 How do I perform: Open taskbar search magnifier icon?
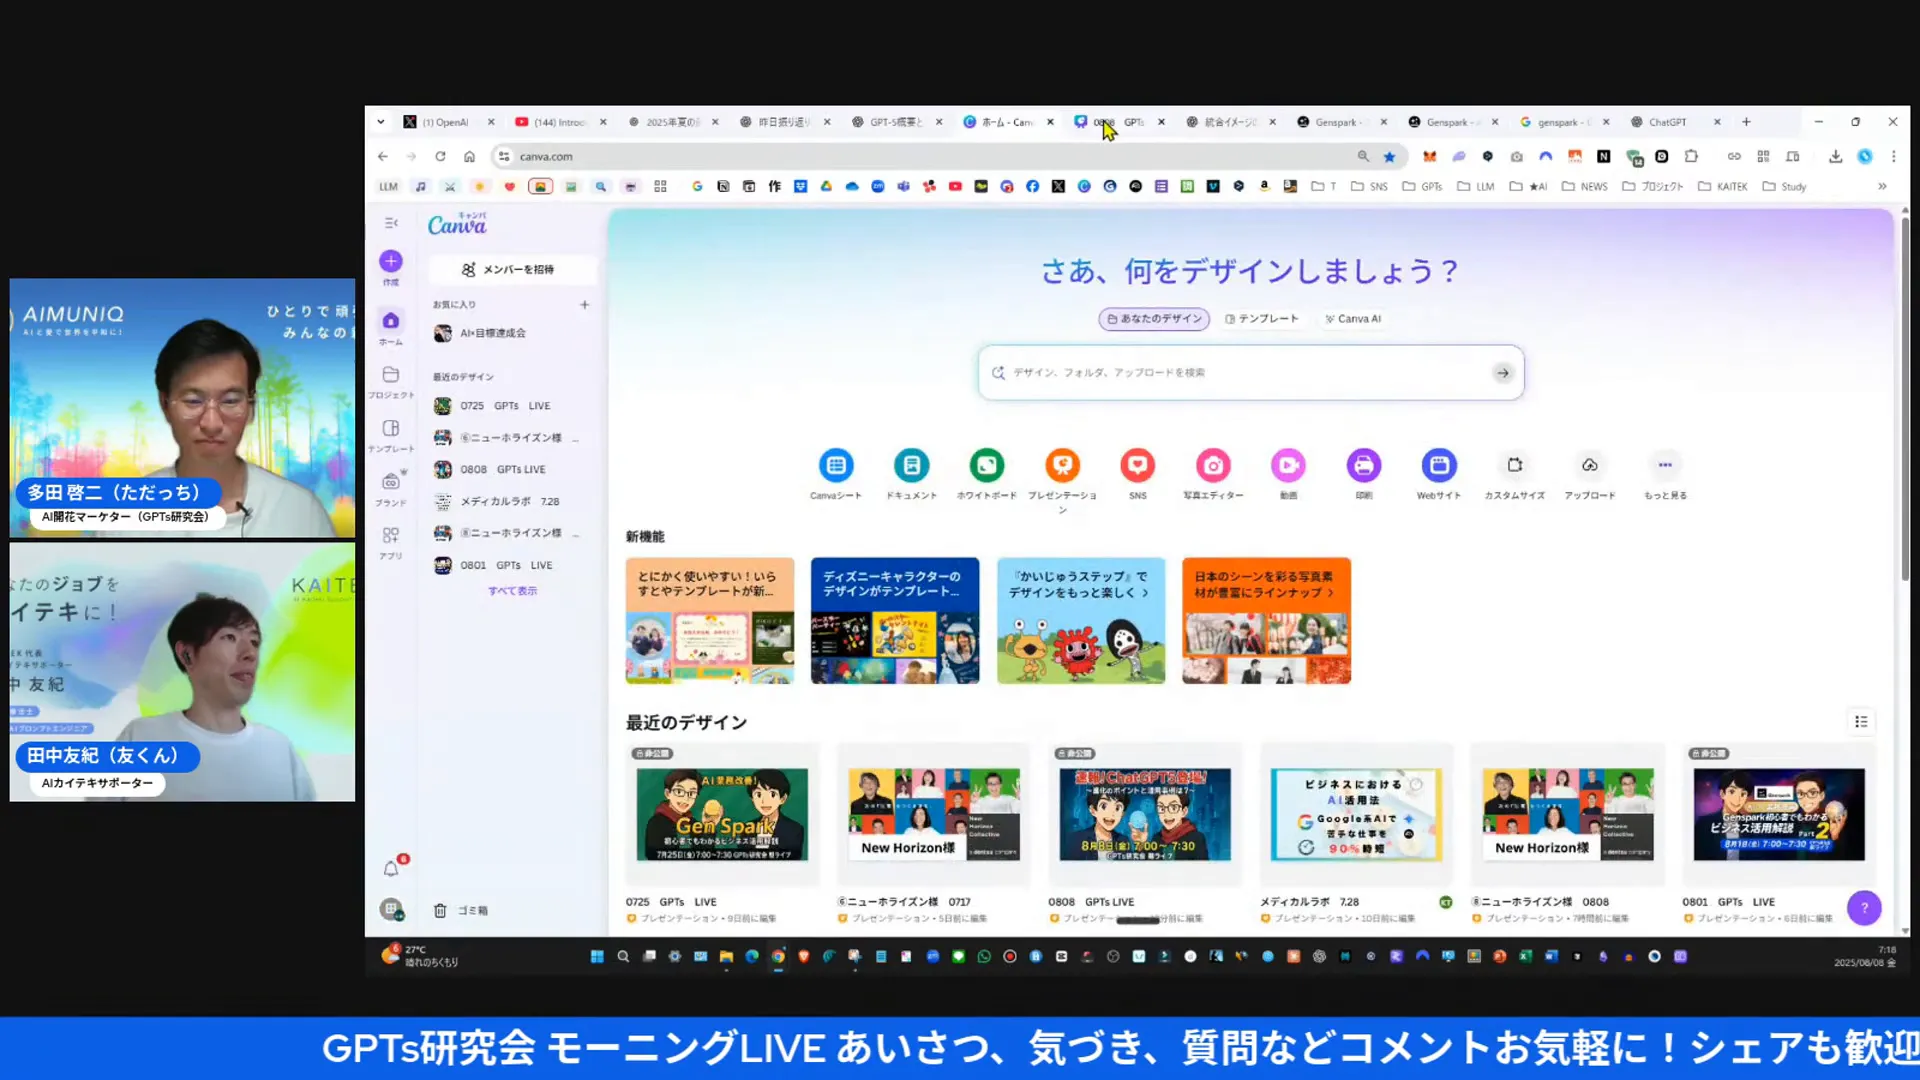[x=623, y=957]
